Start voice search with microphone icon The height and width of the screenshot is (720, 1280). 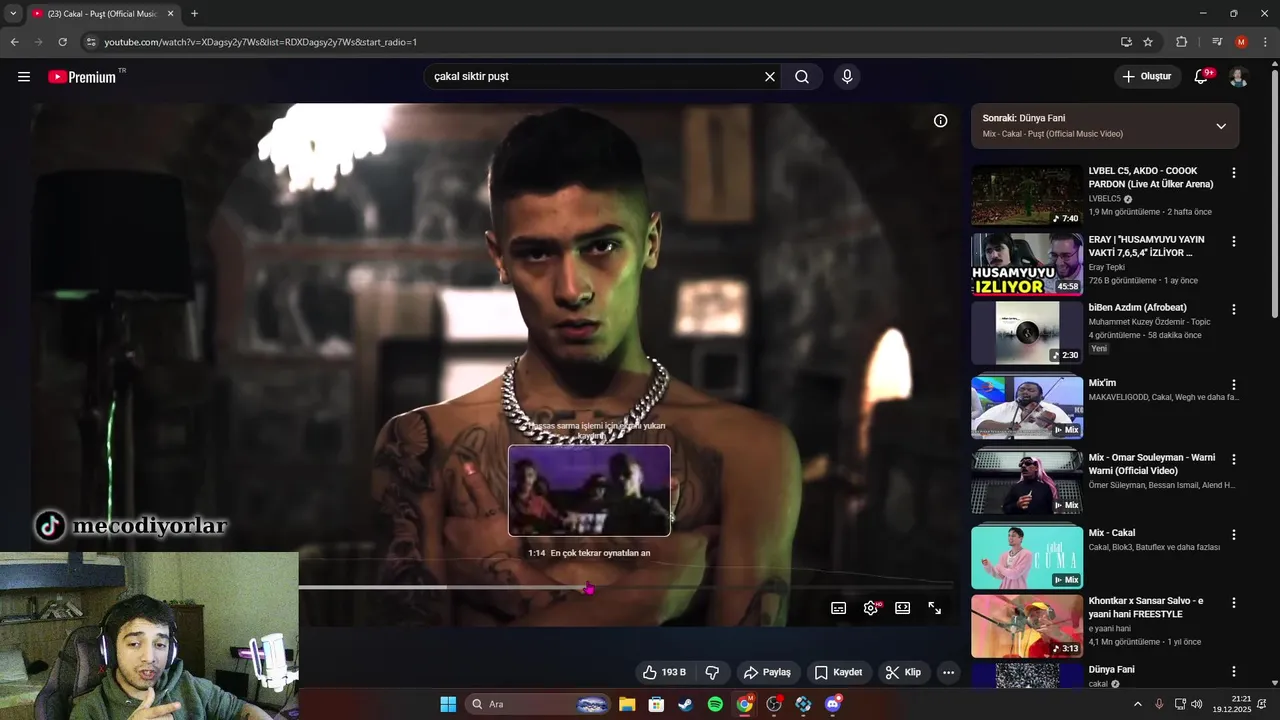tap(847, 77)
